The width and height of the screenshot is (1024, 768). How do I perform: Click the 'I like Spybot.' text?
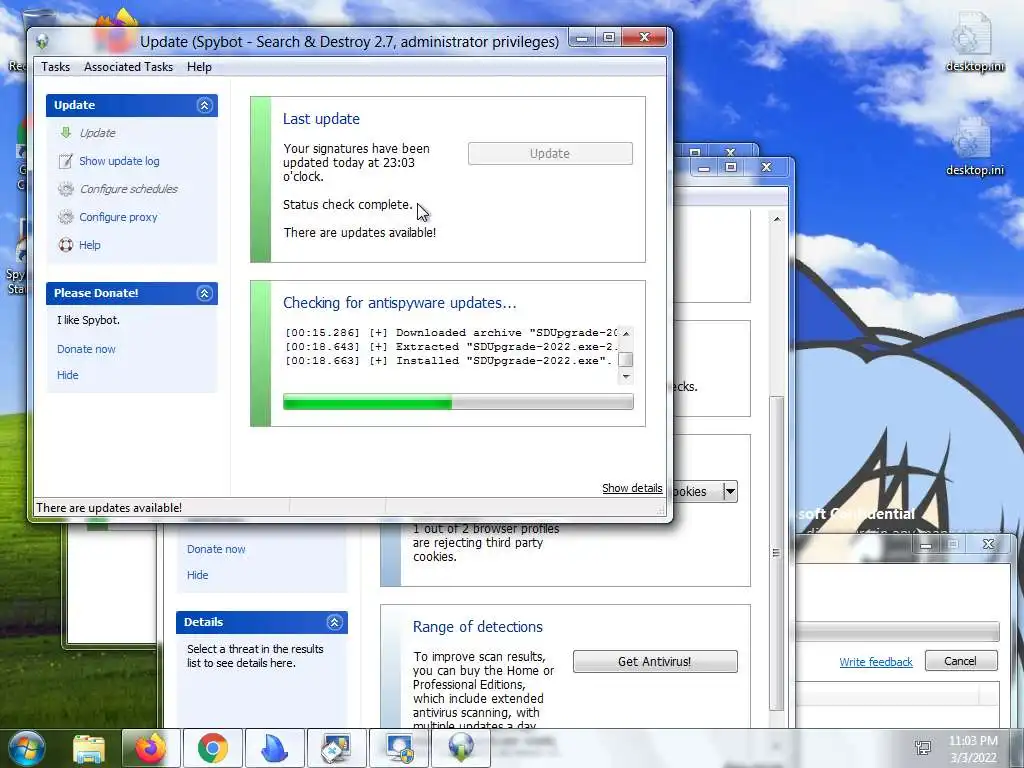(88, 320)
